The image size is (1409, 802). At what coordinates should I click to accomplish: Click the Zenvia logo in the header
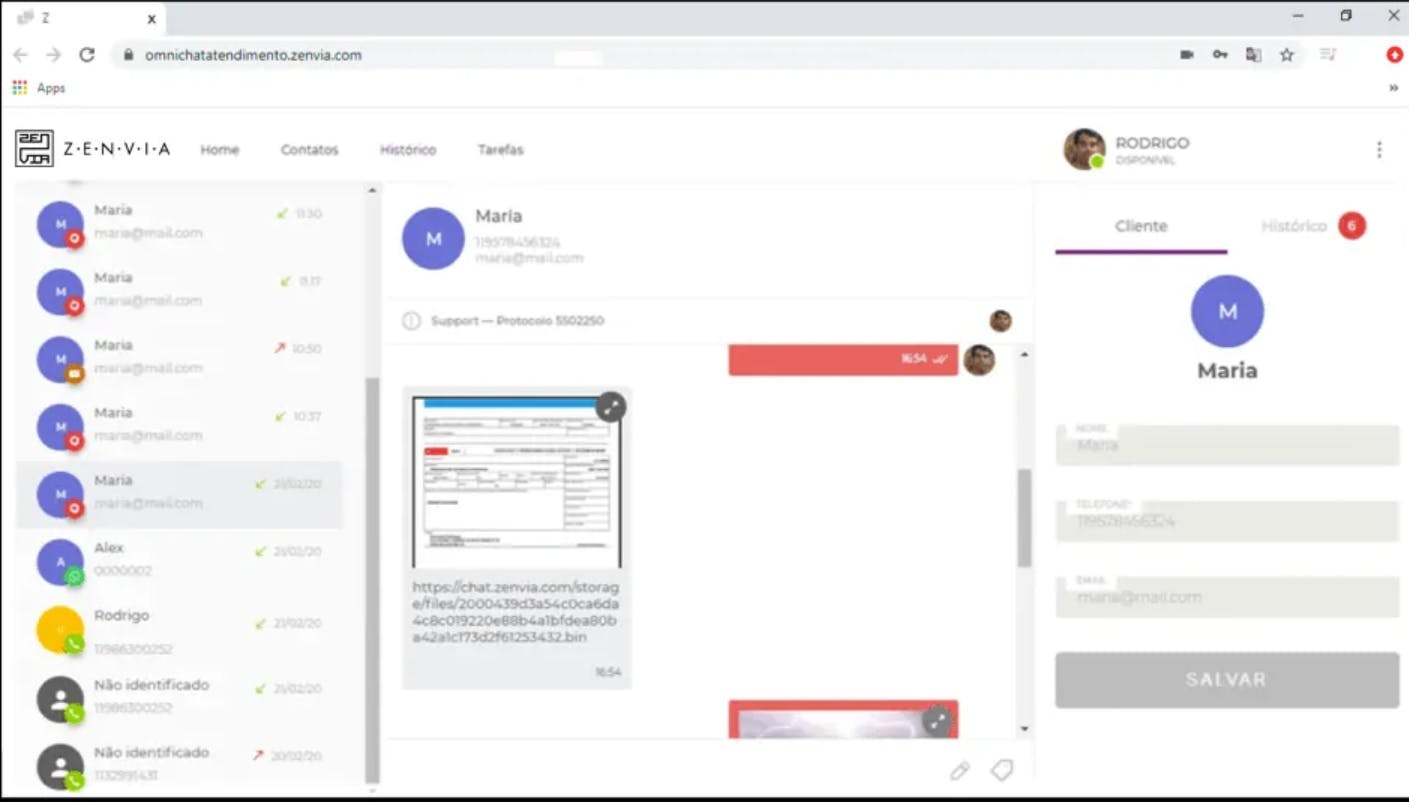[33, 148]
